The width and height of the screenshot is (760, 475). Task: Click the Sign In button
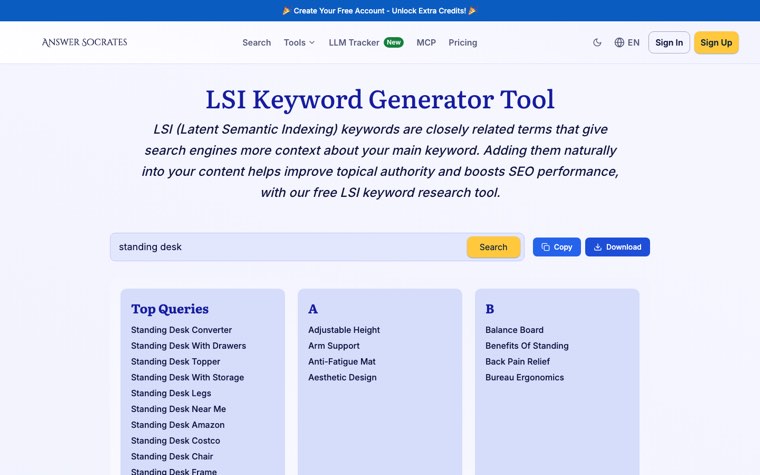(x=669, y=43)
